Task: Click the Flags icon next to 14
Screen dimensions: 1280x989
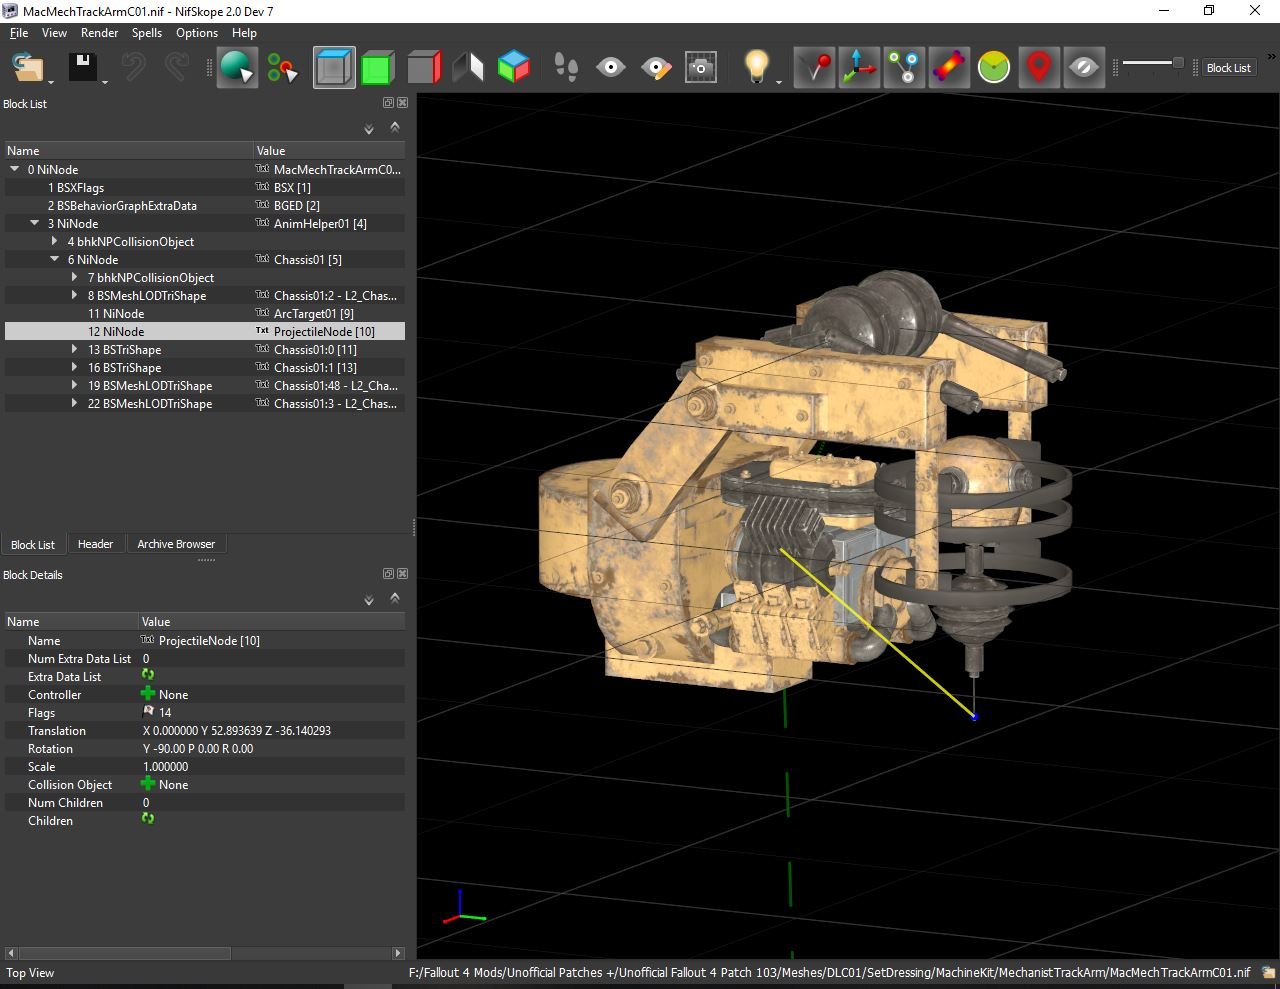Action: point(148,712)
